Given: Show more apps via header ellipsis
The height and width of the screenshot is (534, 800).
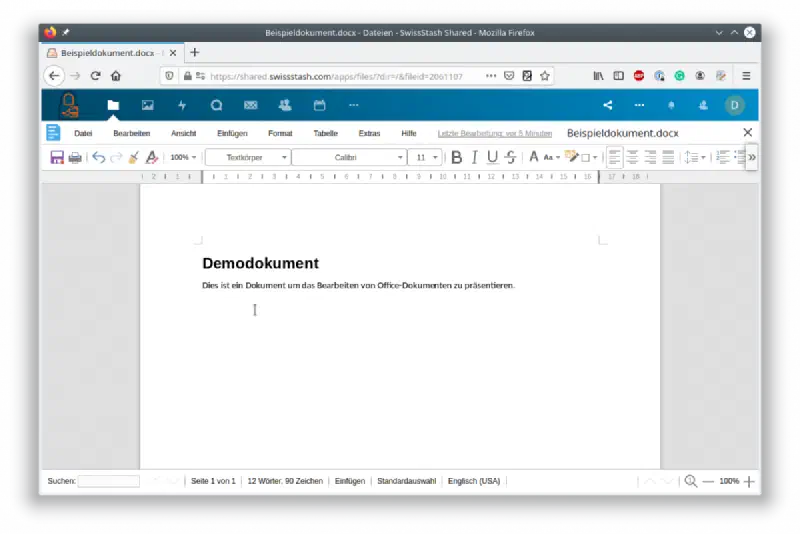Looking at the screenshot, I should point(354,105).
